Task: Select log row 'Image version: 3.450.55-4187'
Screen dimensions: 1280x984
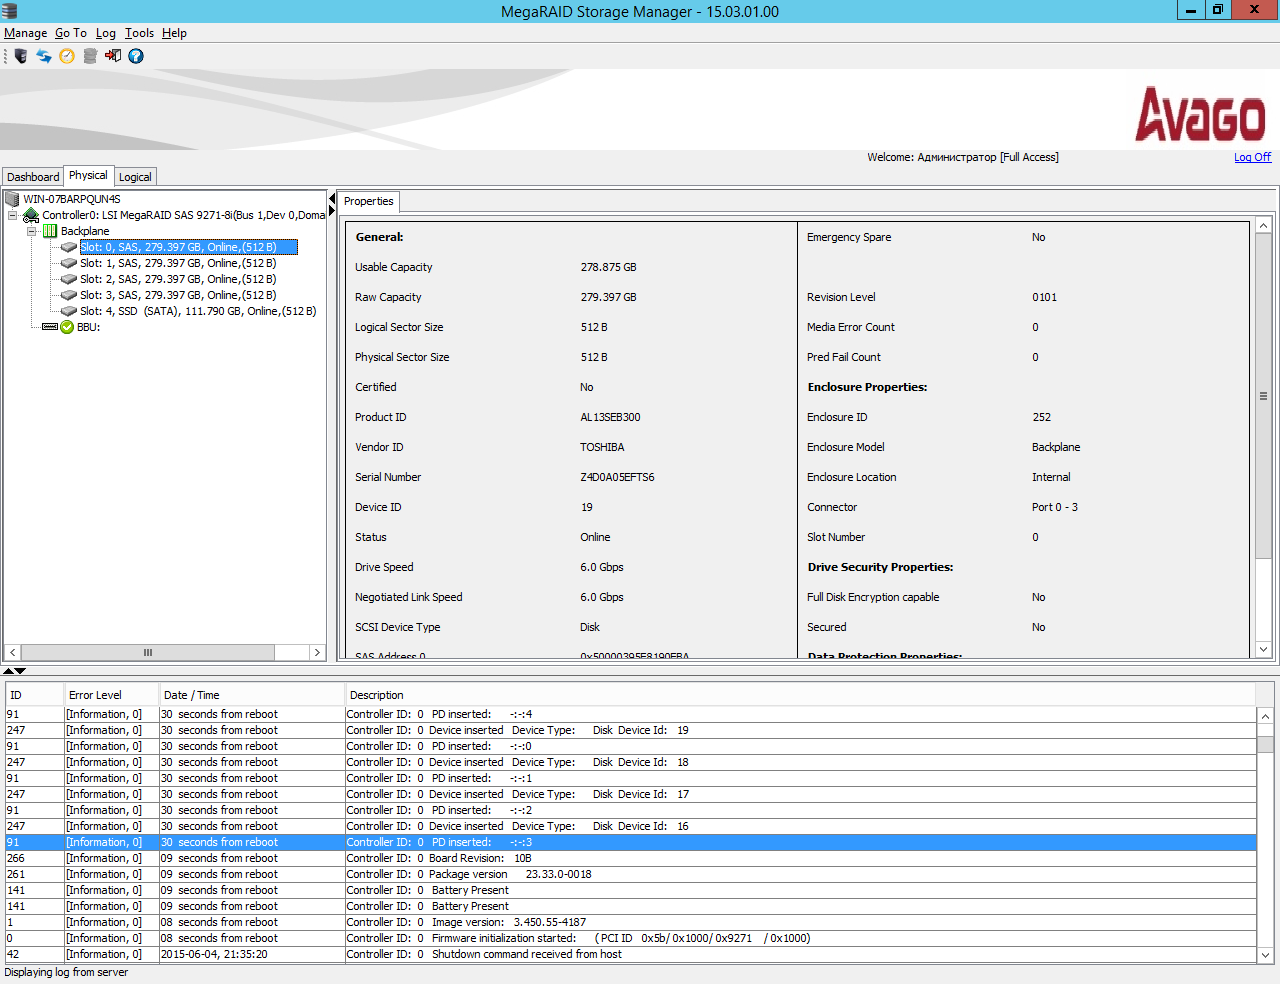Action: point(630,922)
